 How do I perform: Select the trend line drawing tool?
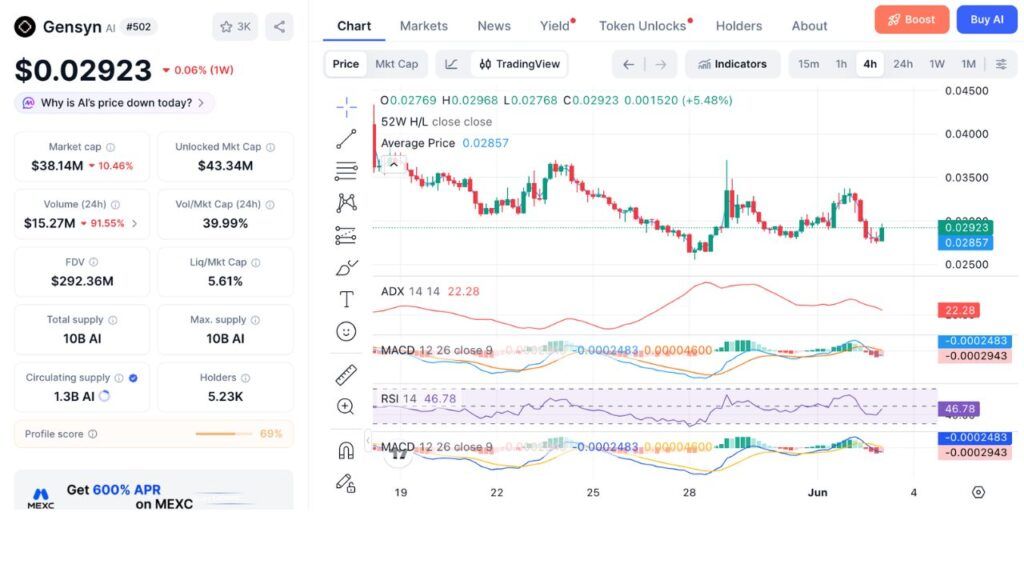pos(346,138)
